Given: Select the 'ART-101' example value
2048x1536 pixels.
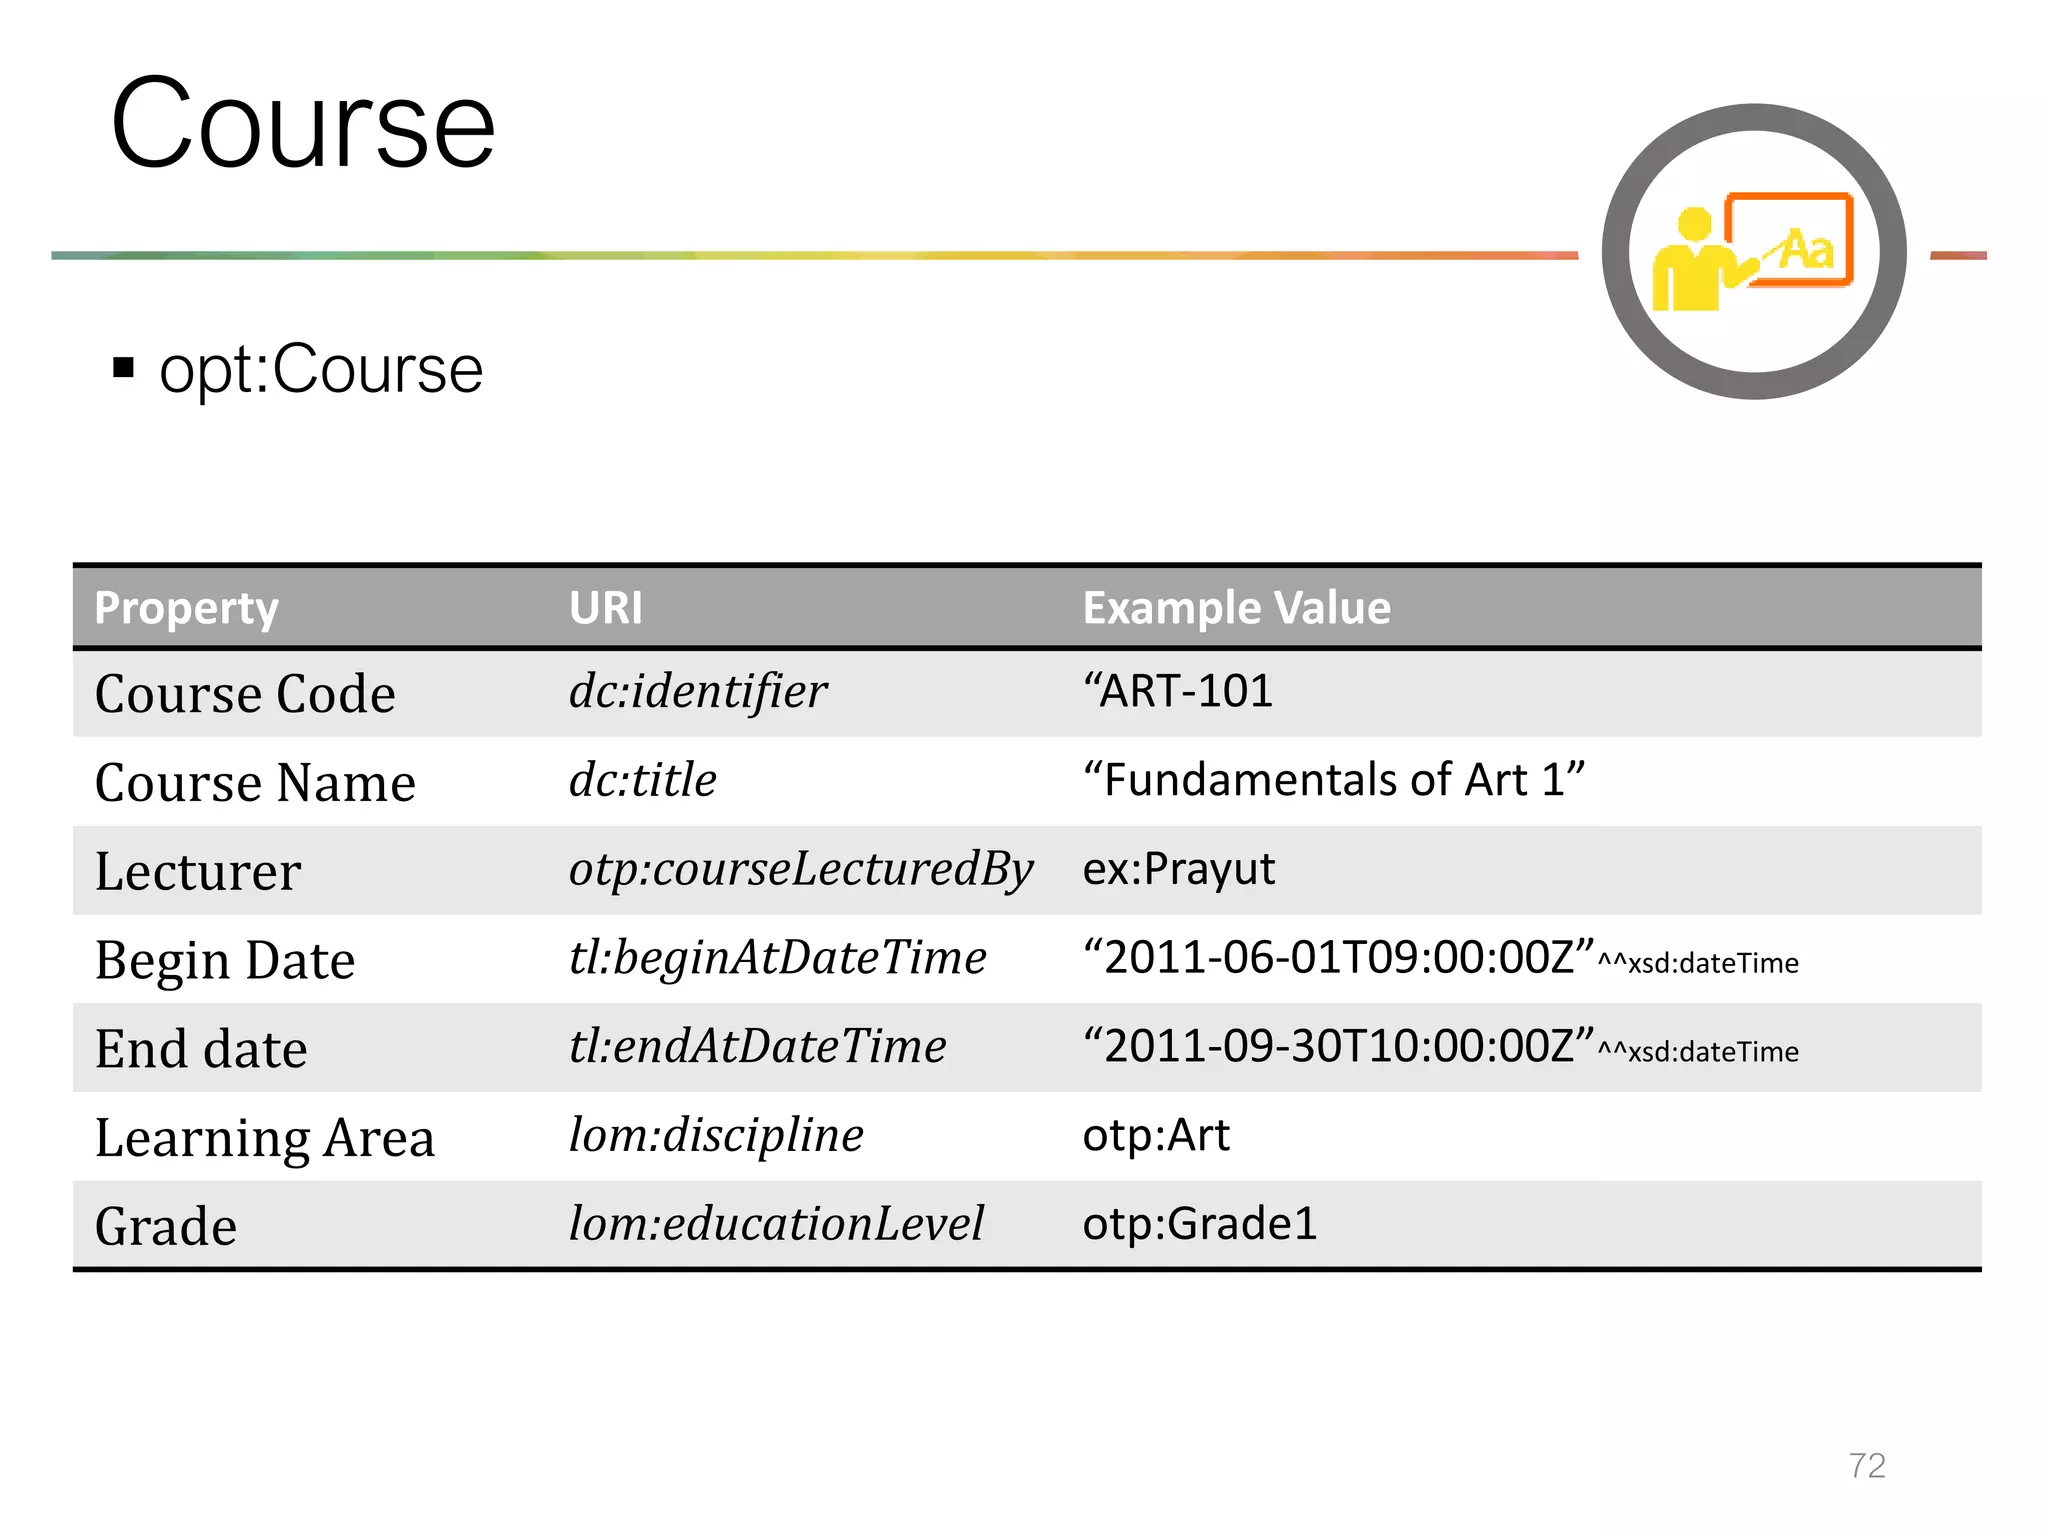Looking at the screenshot, I should (x=1178, y=690).
